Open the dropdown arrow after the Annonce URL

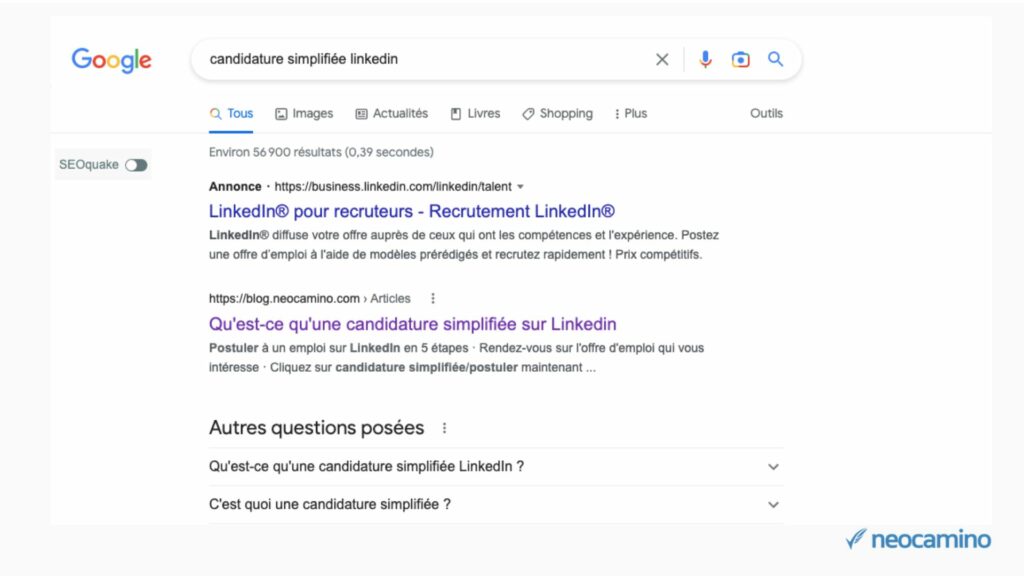pos(520,187)
